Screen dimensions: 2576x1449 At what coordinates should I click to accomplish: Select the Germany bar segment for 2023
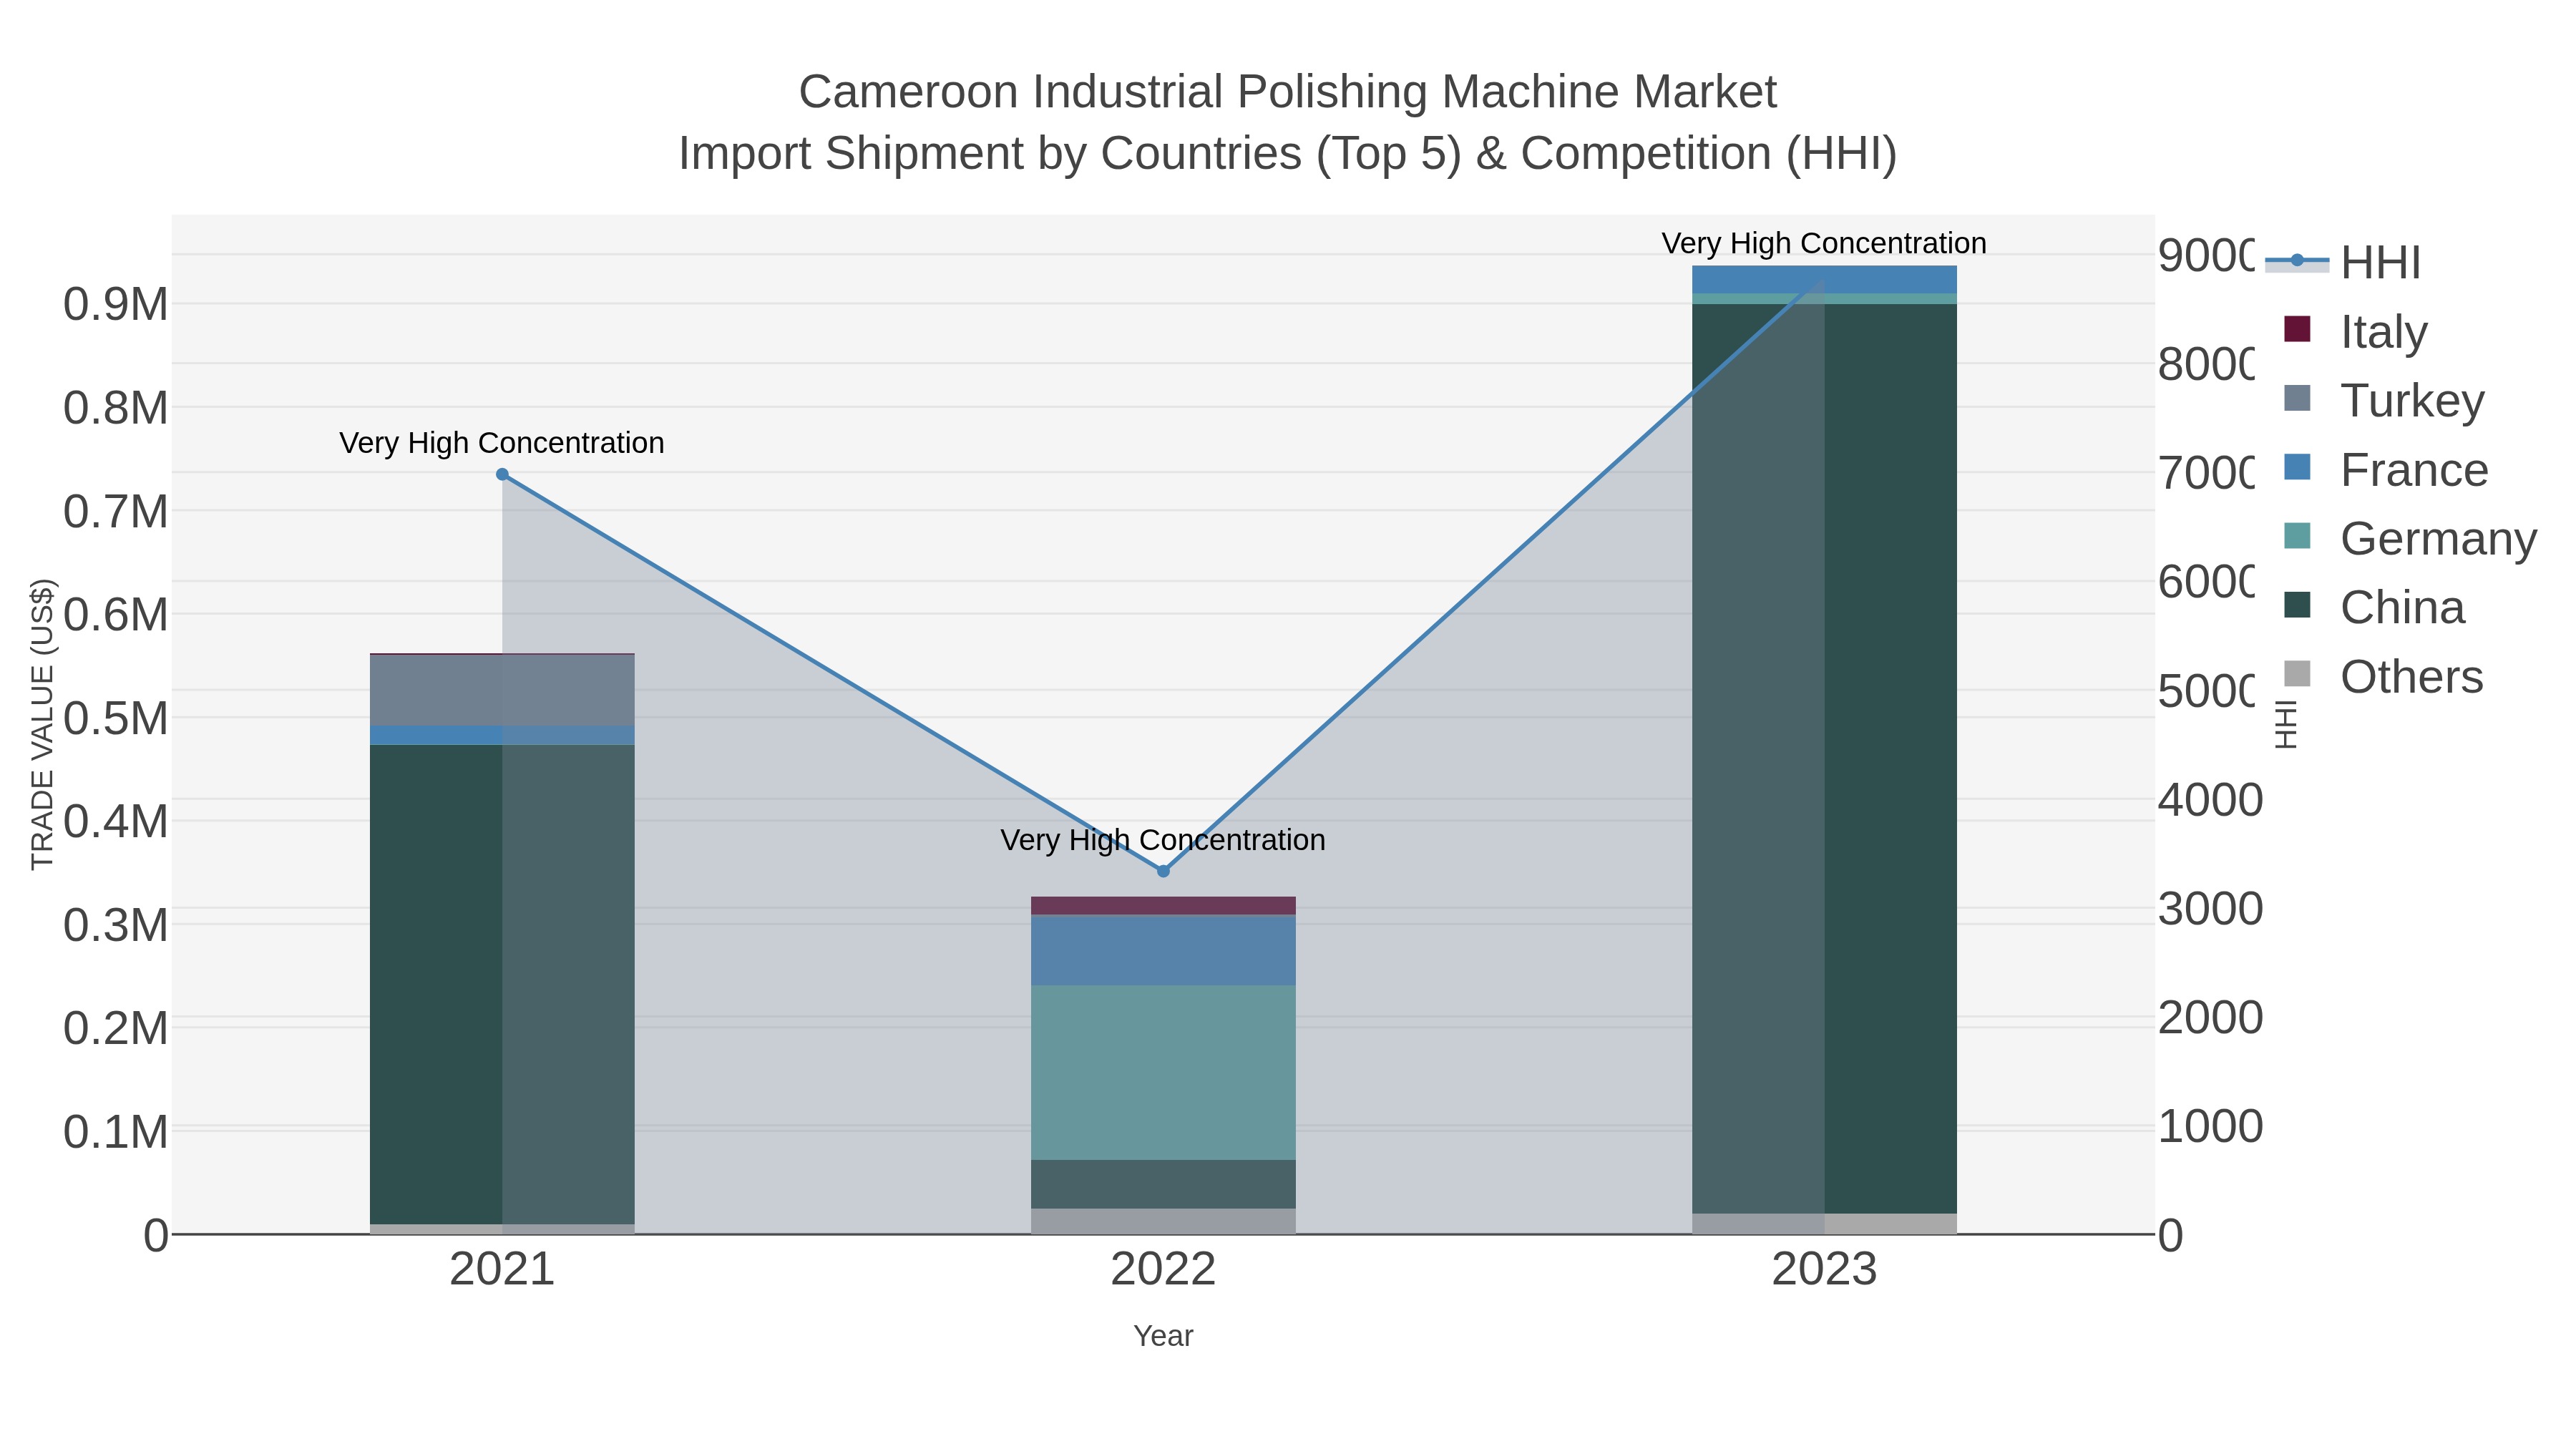[1824, 298]
